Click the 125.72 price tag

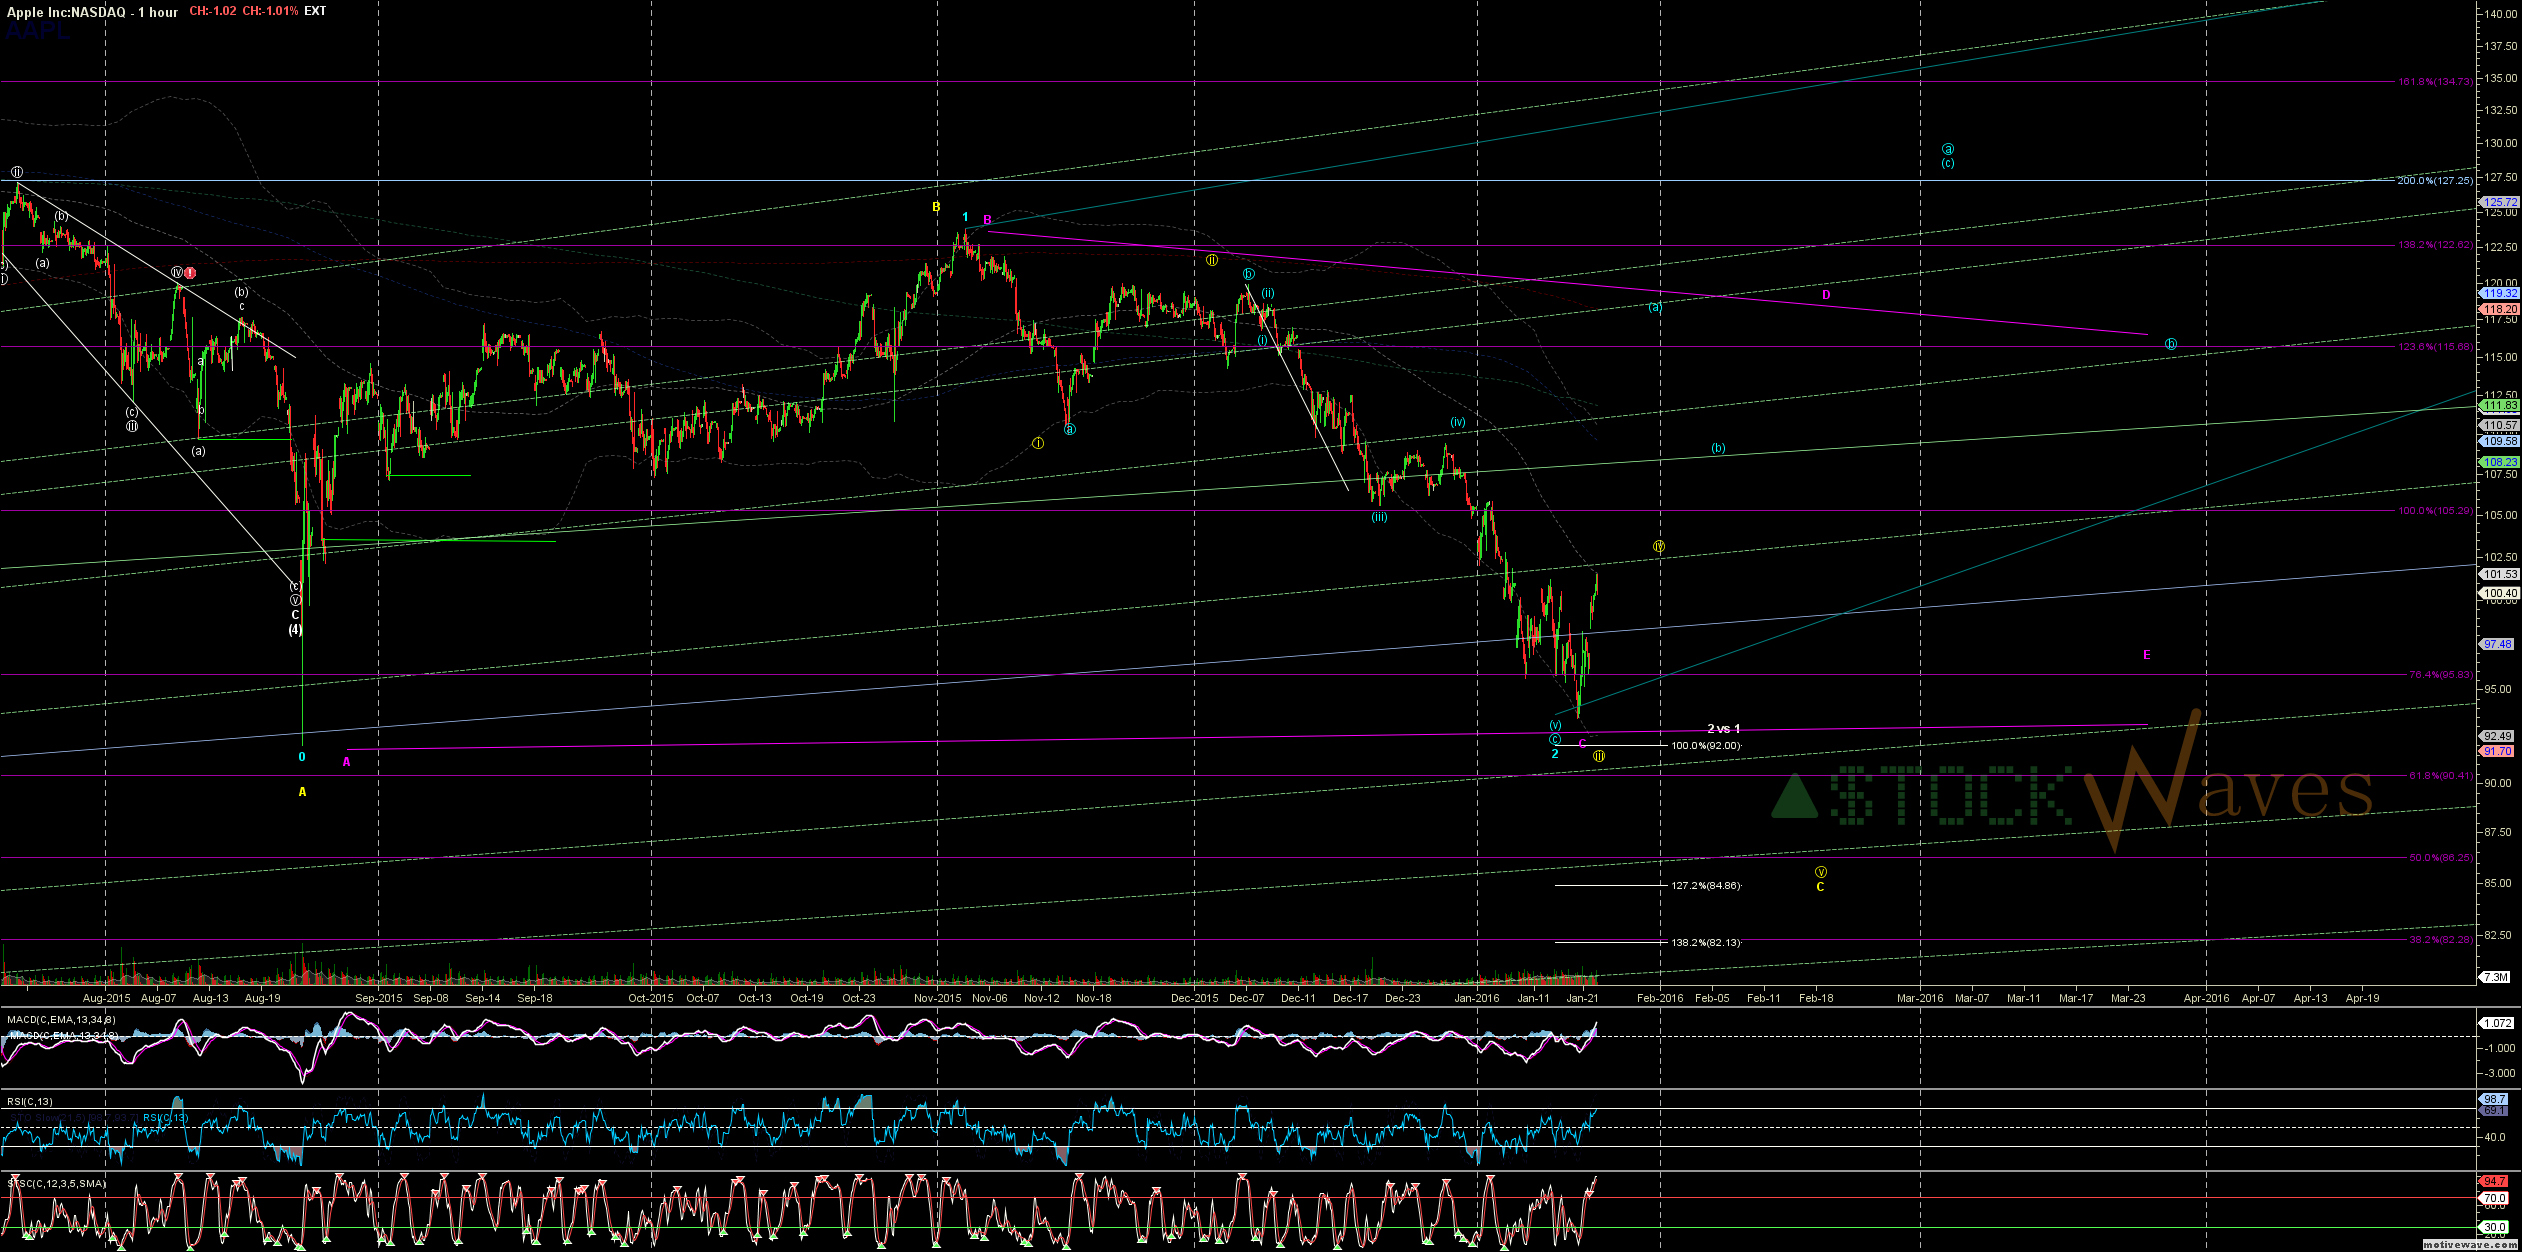pos(2498,202)
